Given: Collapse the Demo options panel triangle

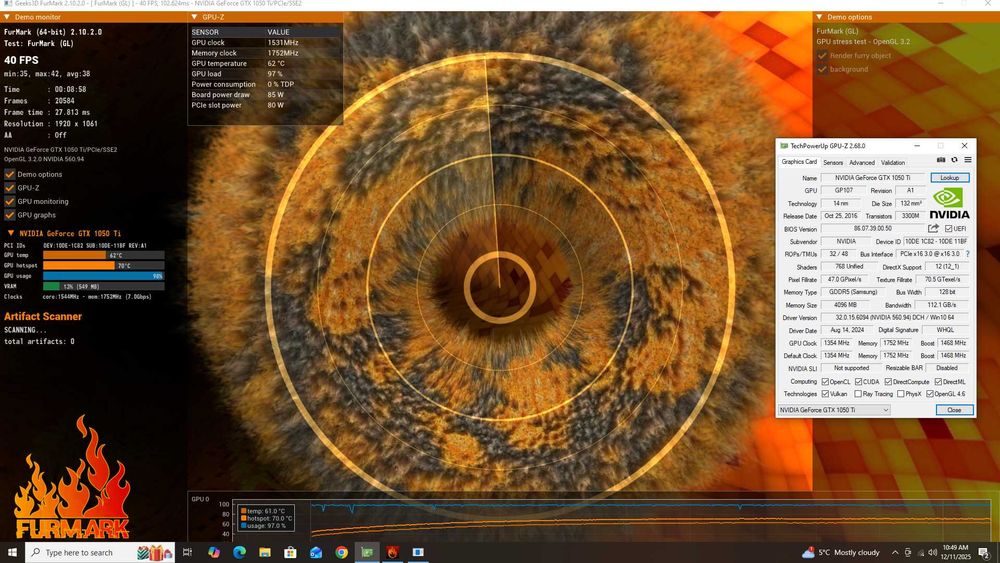Looking at the screenshot, I should [x=820, y=17].
